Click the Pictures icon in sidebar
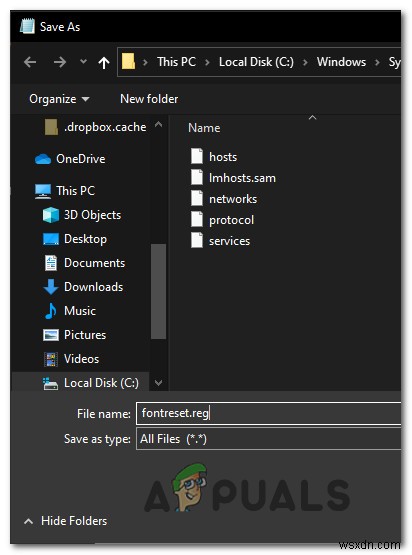Image resolution: width=412 pixels, height=555 pixels. pos(51,335)
